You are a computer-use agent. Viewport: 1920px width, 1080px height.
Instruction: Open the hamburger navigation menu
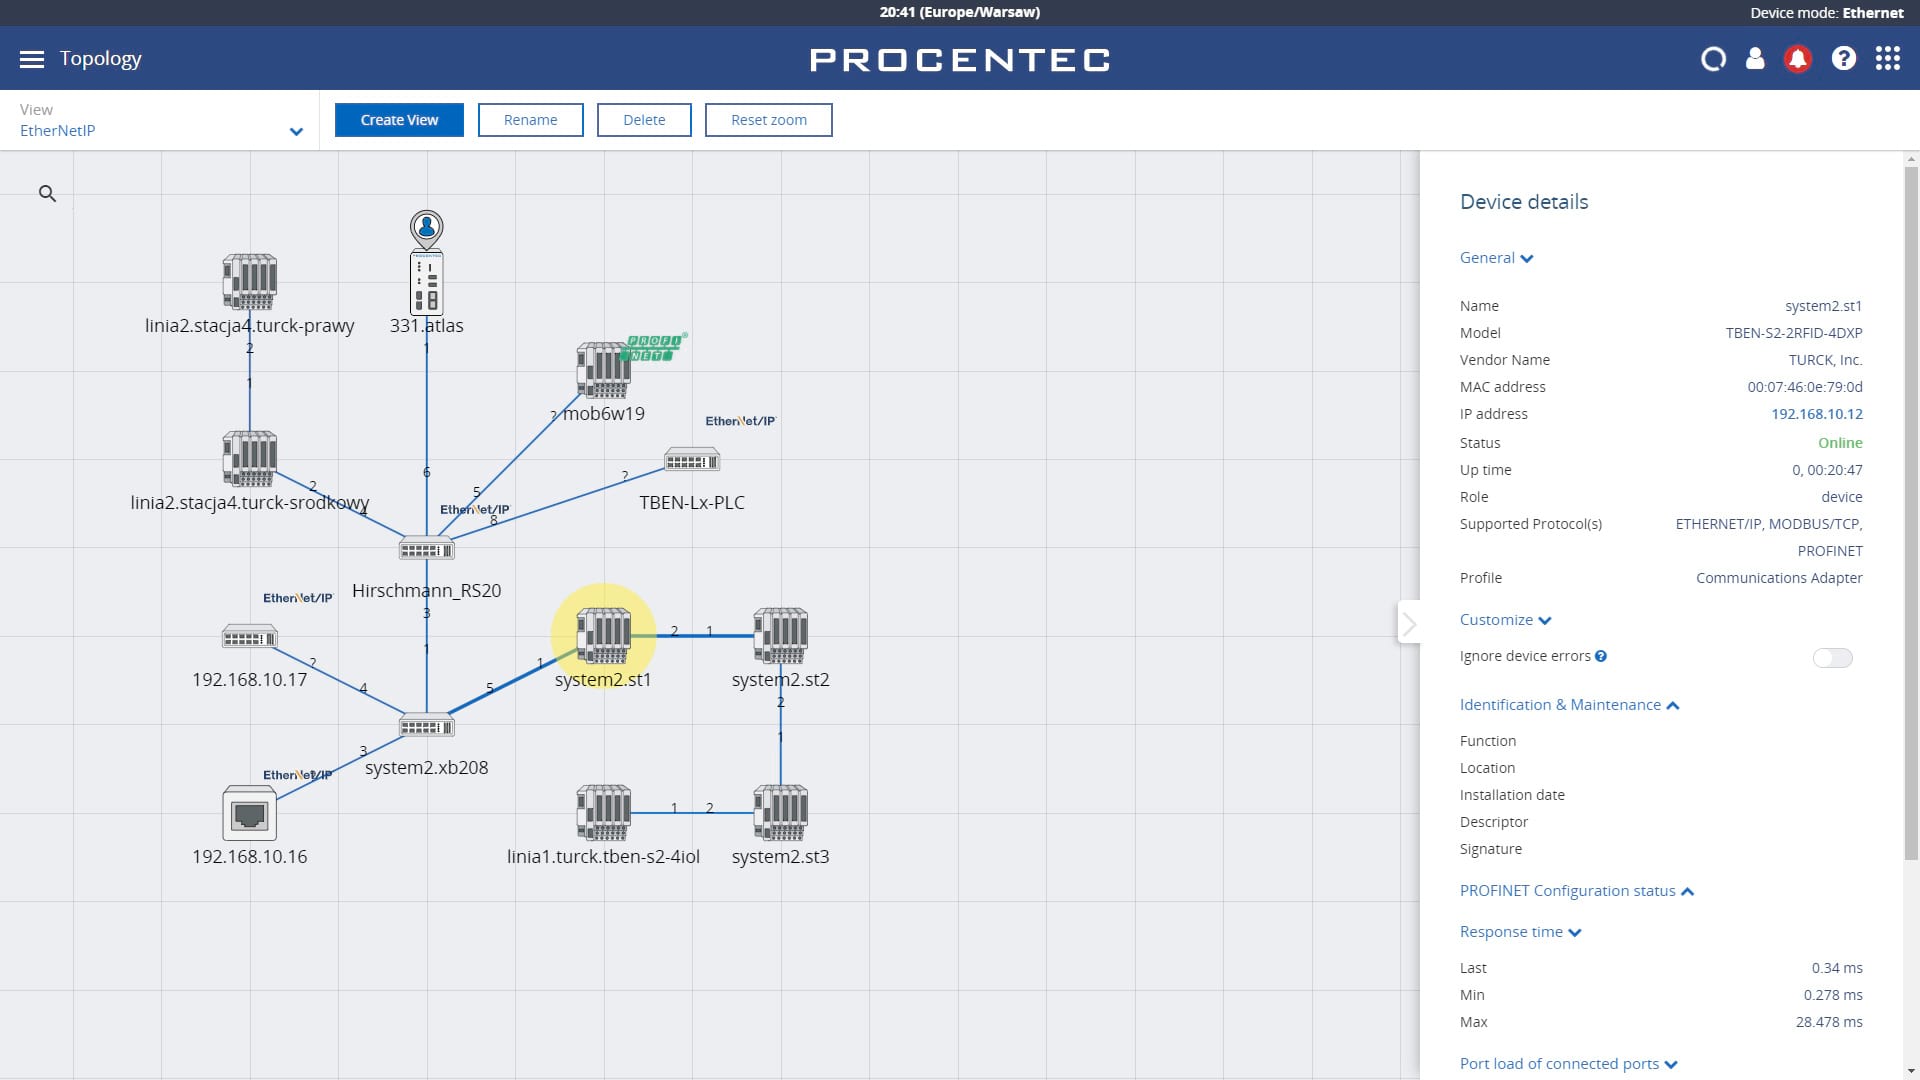[x=32, y=59]
